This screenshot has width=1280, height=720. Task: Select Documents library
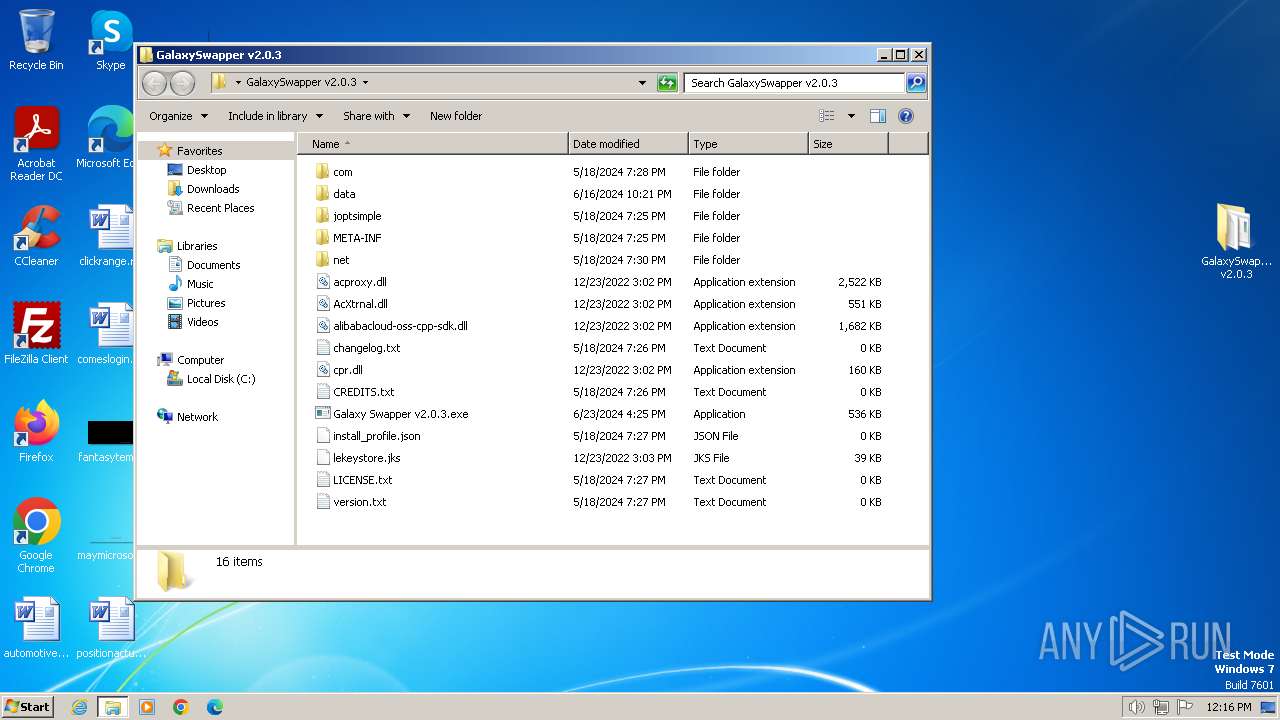point(213,265)
